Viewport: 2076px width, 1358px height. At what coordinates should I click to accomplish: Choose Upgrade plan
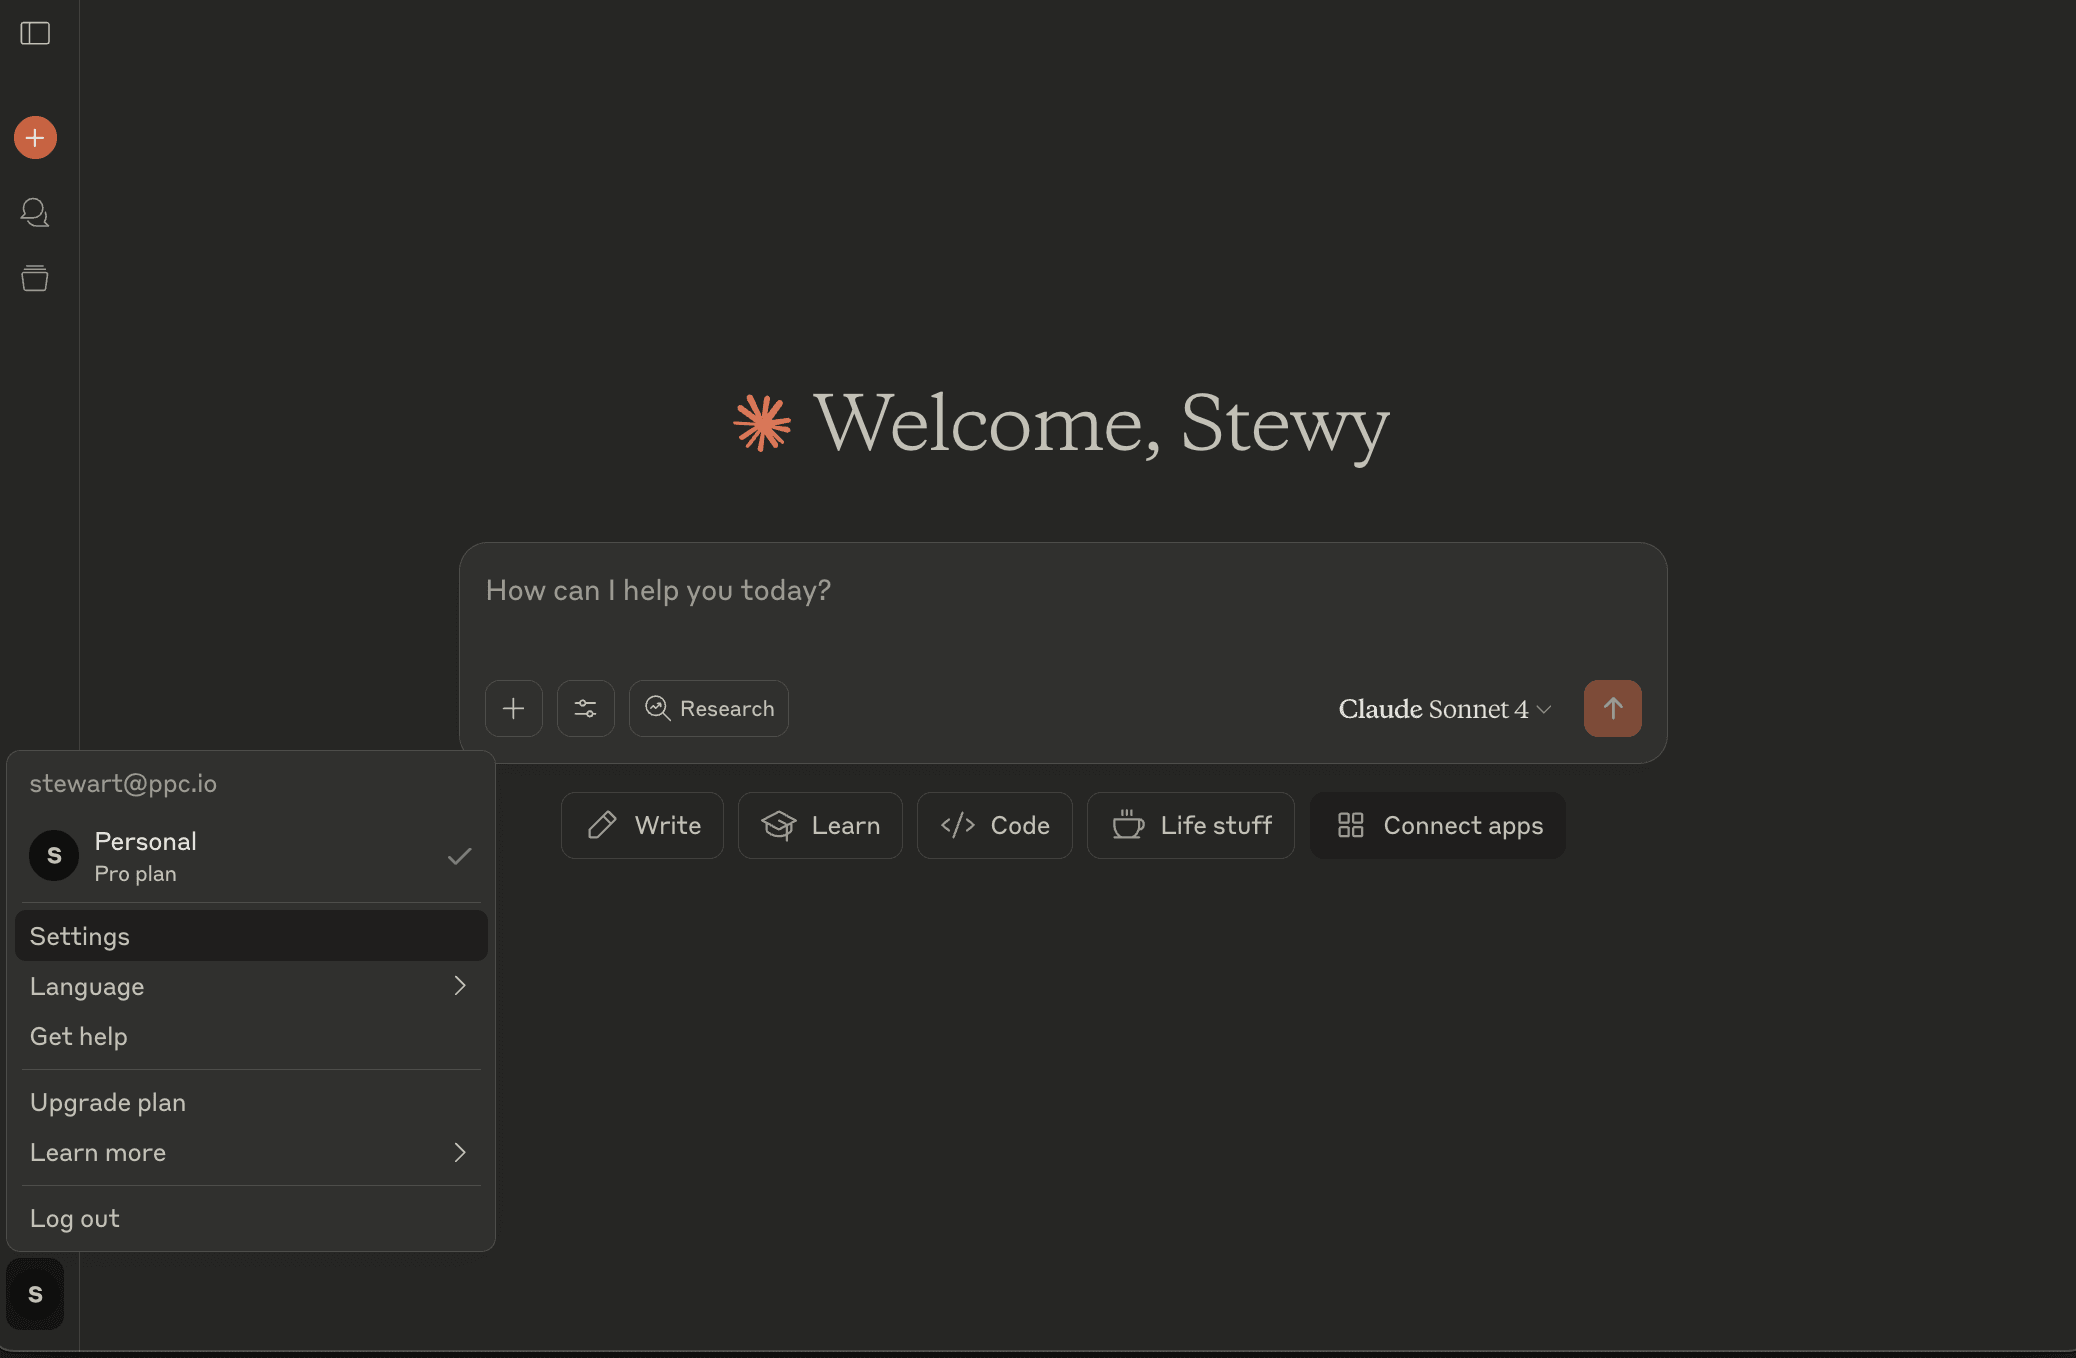coord(251,1102)
